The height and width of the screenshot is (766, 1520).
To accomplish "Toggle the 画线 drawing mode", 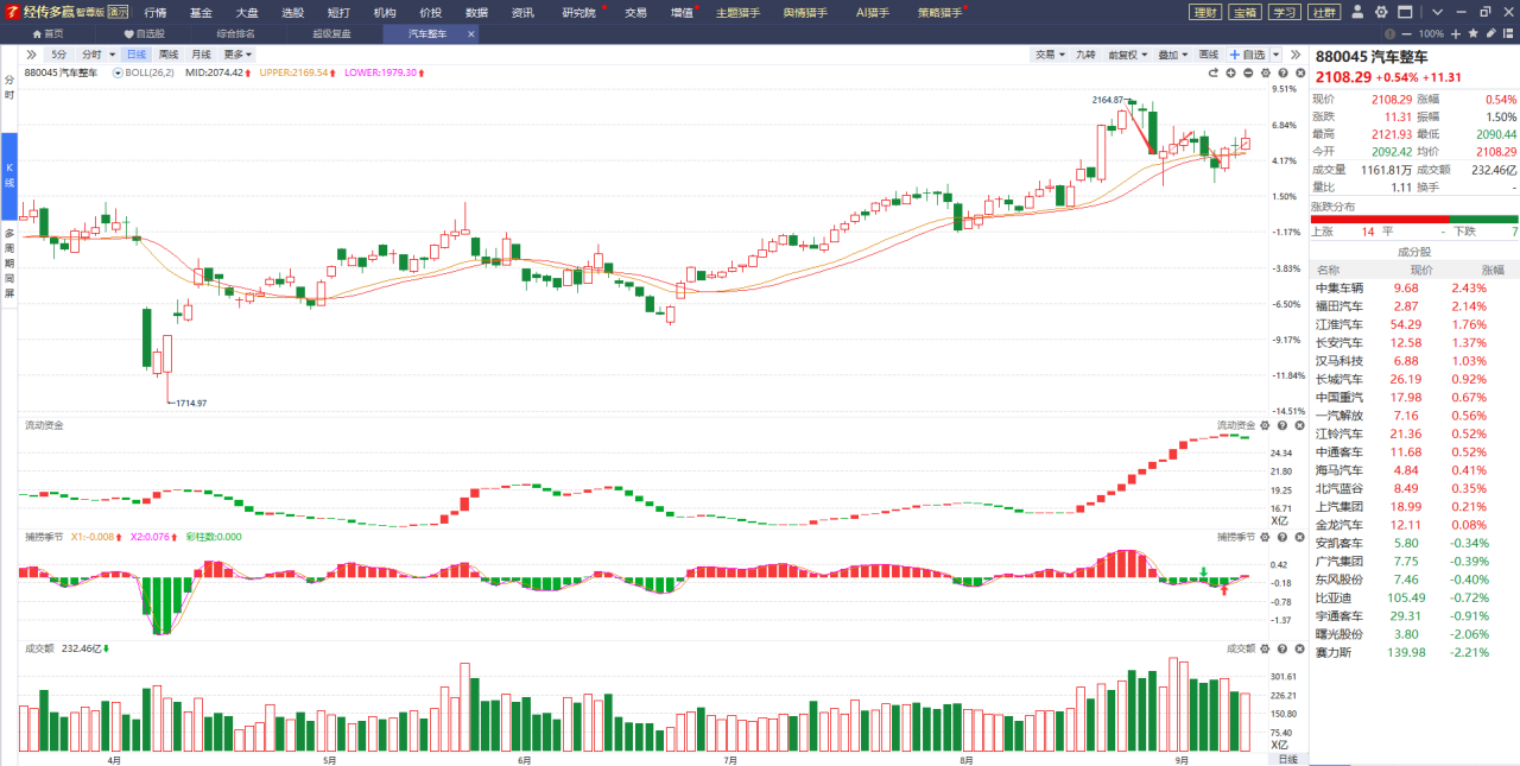I will (x=1209, y=54).
